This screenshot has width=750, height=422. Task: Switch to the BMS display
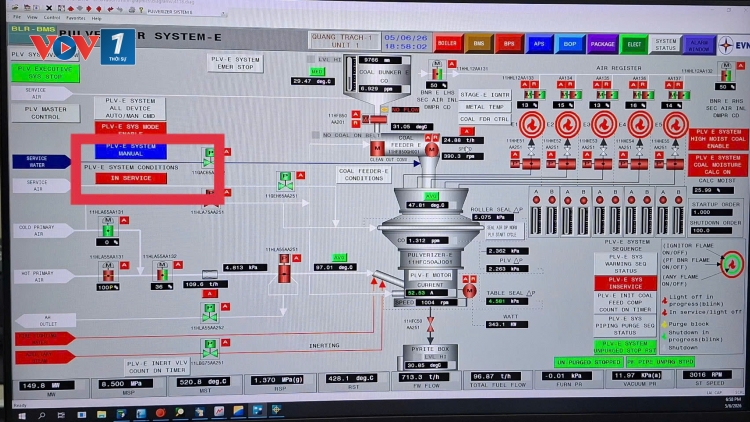pos(478,44)
